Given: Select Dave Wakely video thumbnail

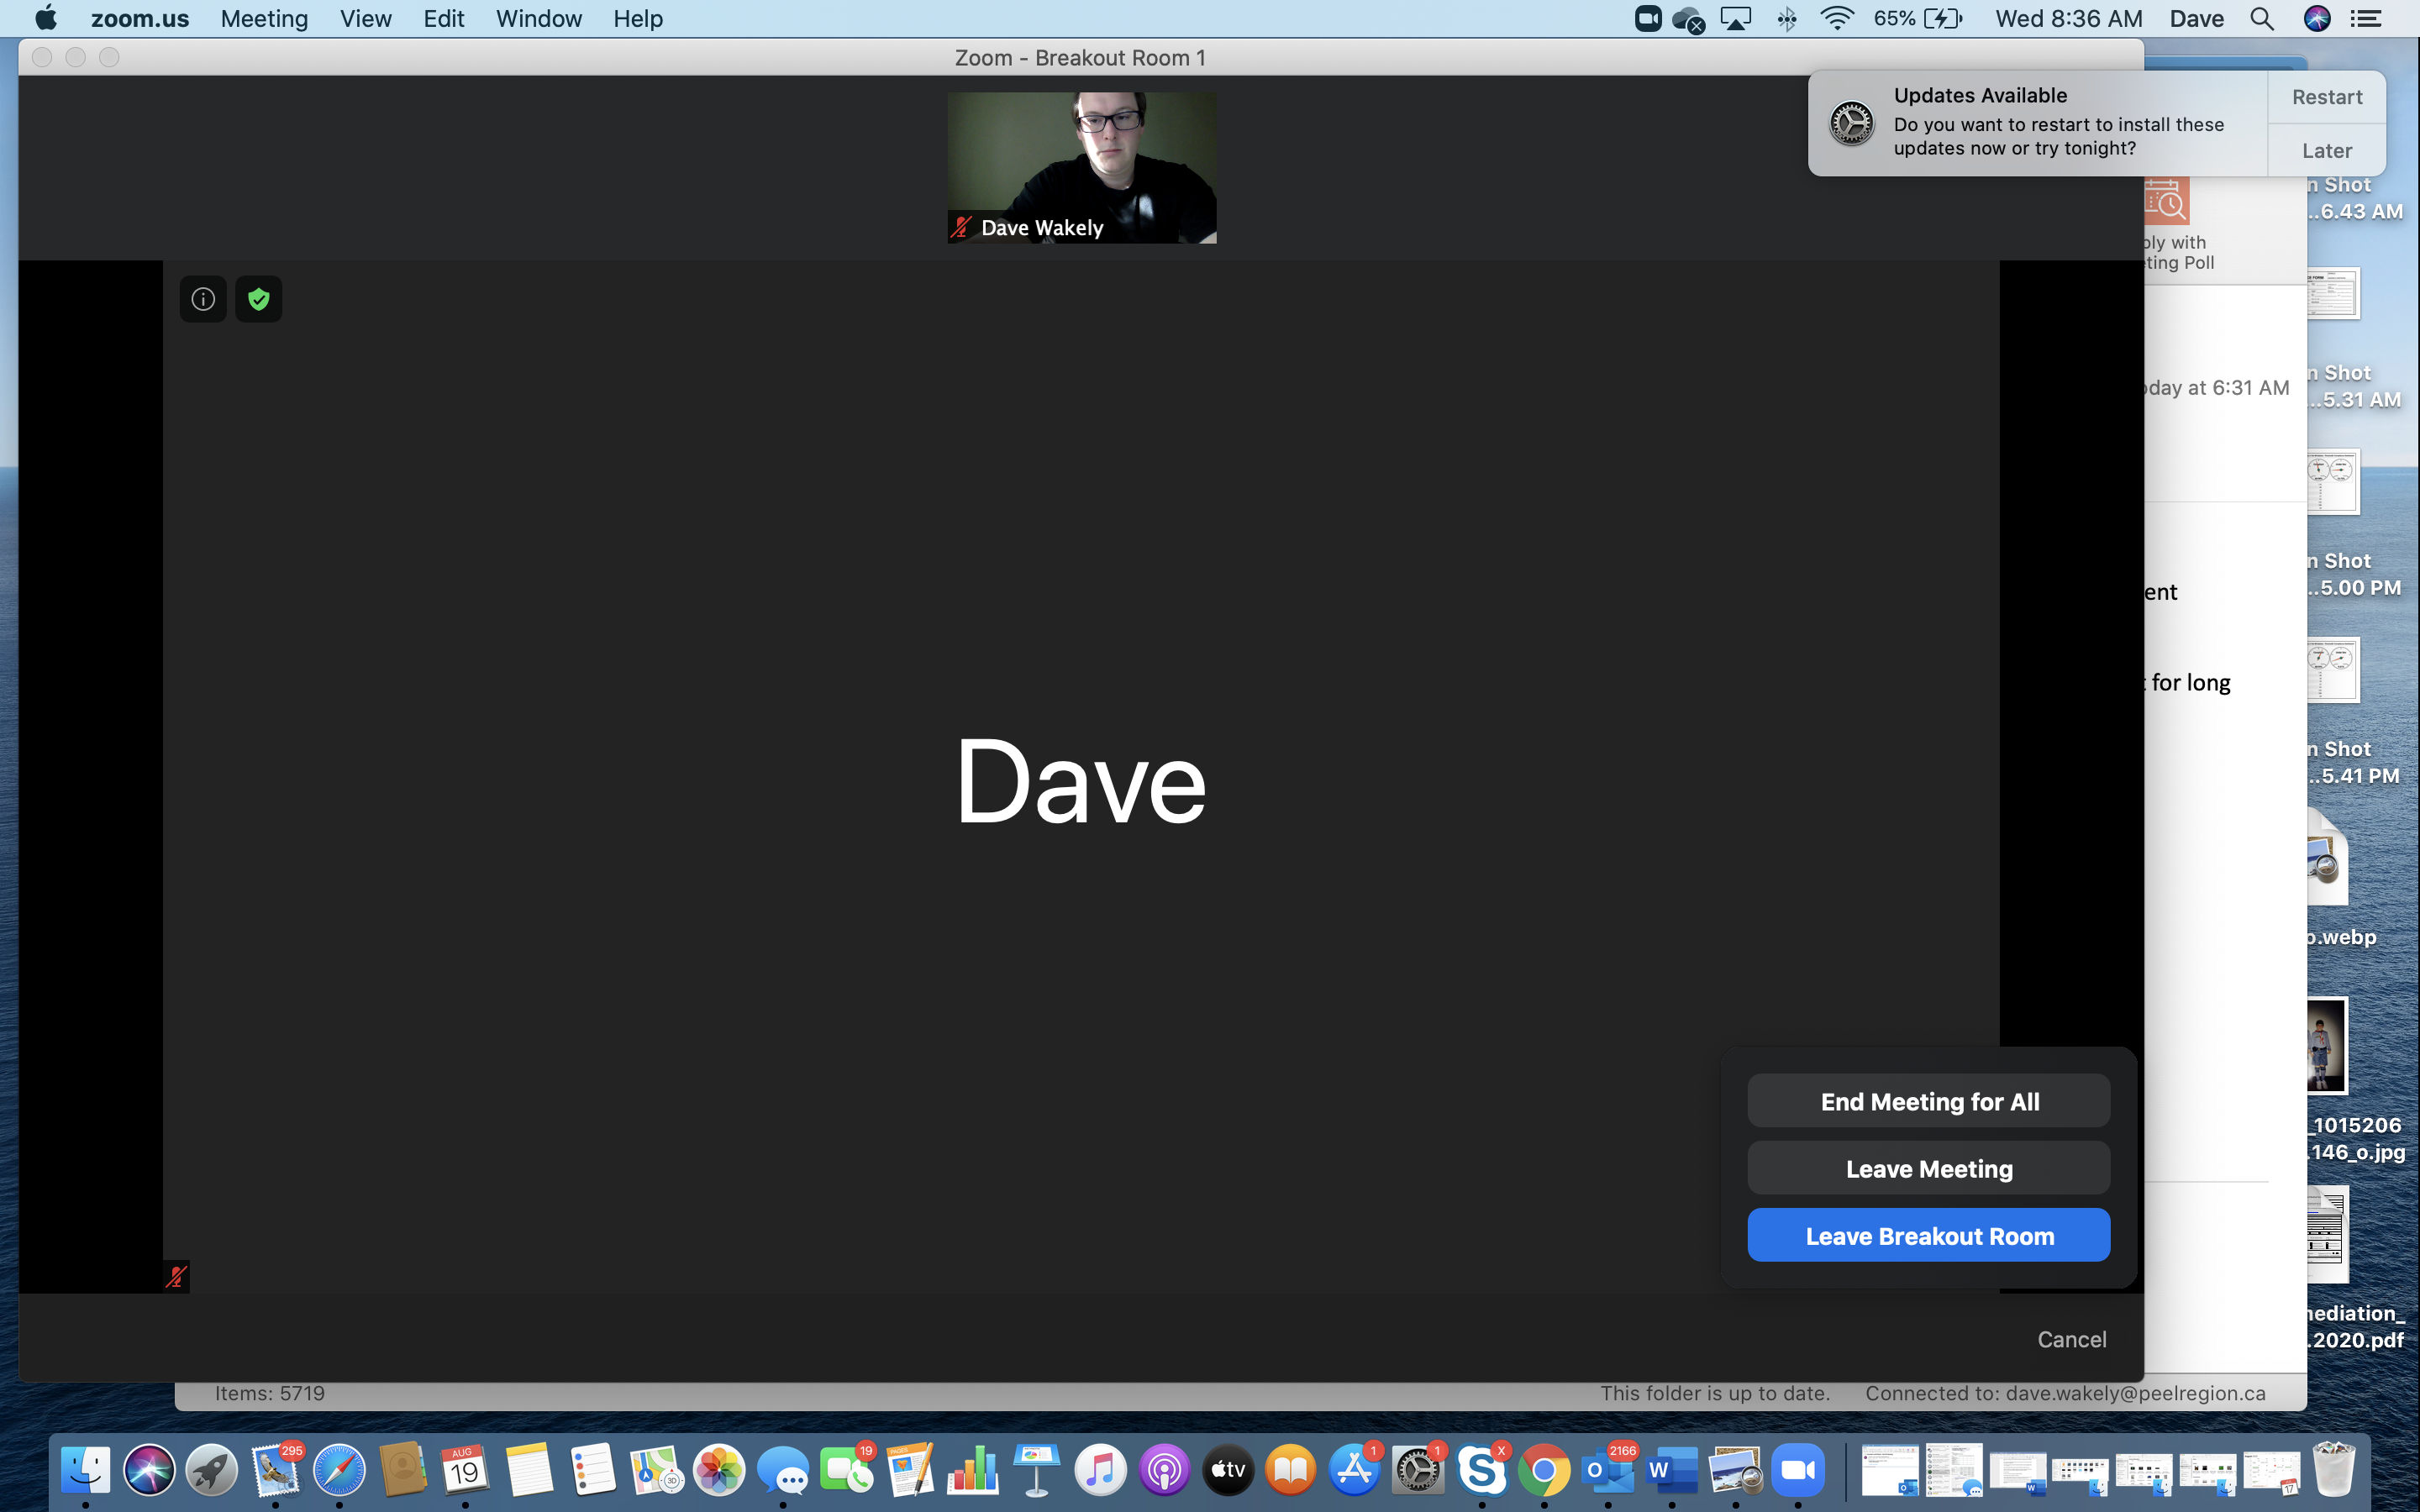Looking at the screenshot, I should (x=1082, y=167).
